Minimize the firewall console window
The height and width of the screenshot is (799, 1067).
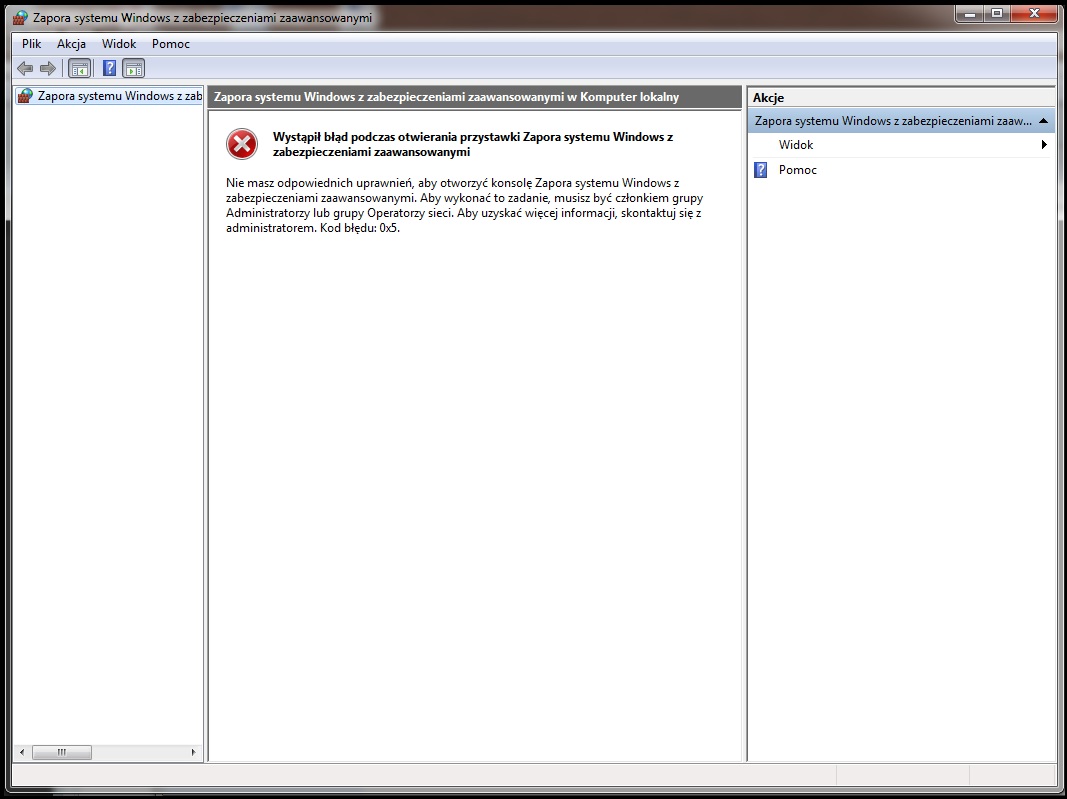pos(970,14)
